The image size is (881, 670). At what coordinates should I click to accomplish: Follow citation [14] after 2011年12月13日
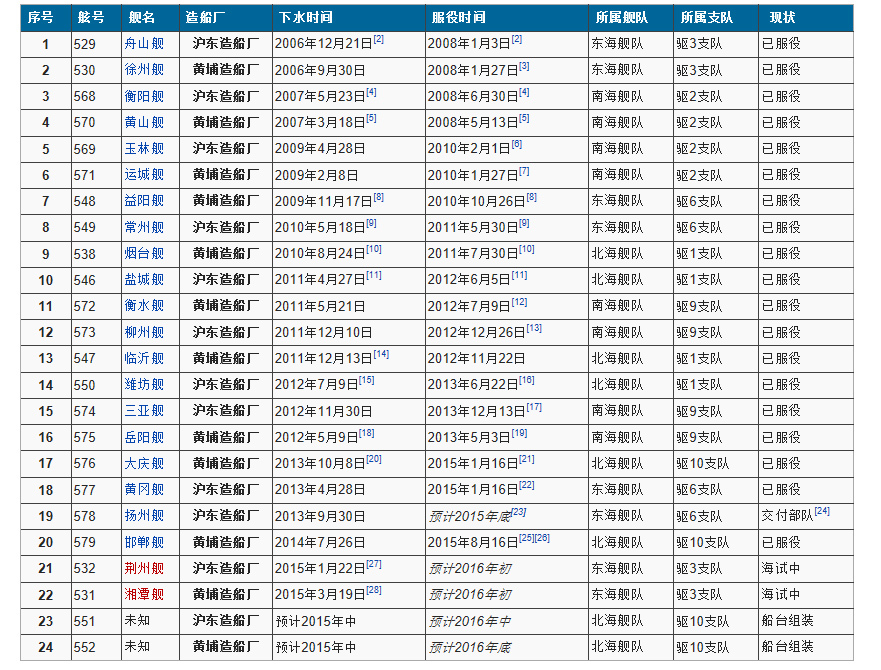tap(381, 354)
